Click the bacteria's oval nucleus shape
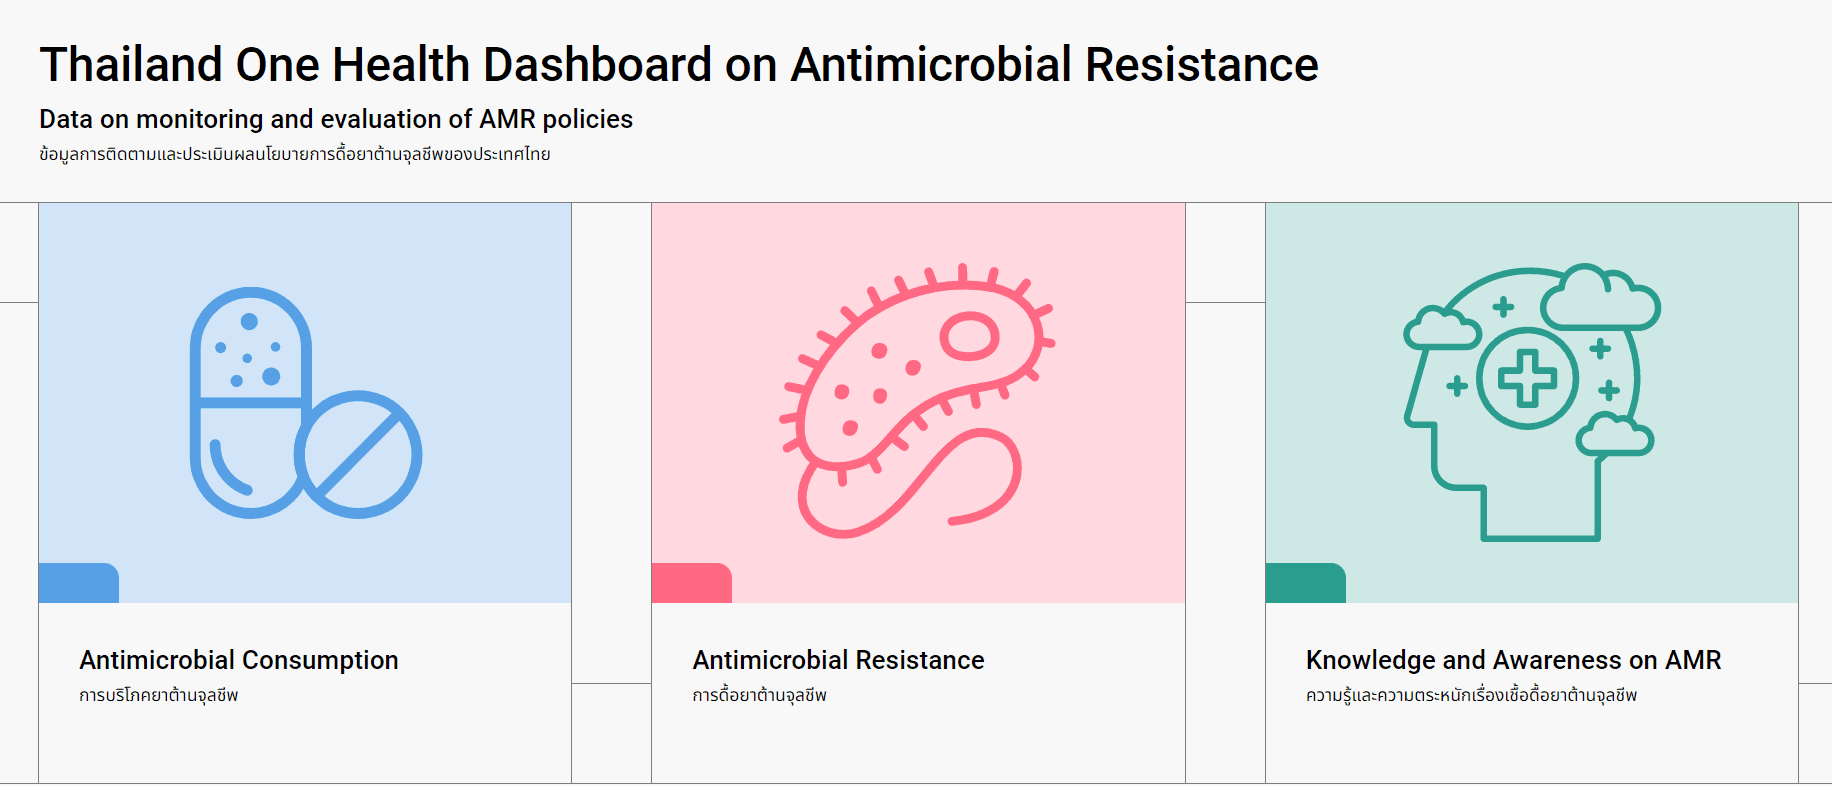This screenshot has height=786, width=1832. 969,337
